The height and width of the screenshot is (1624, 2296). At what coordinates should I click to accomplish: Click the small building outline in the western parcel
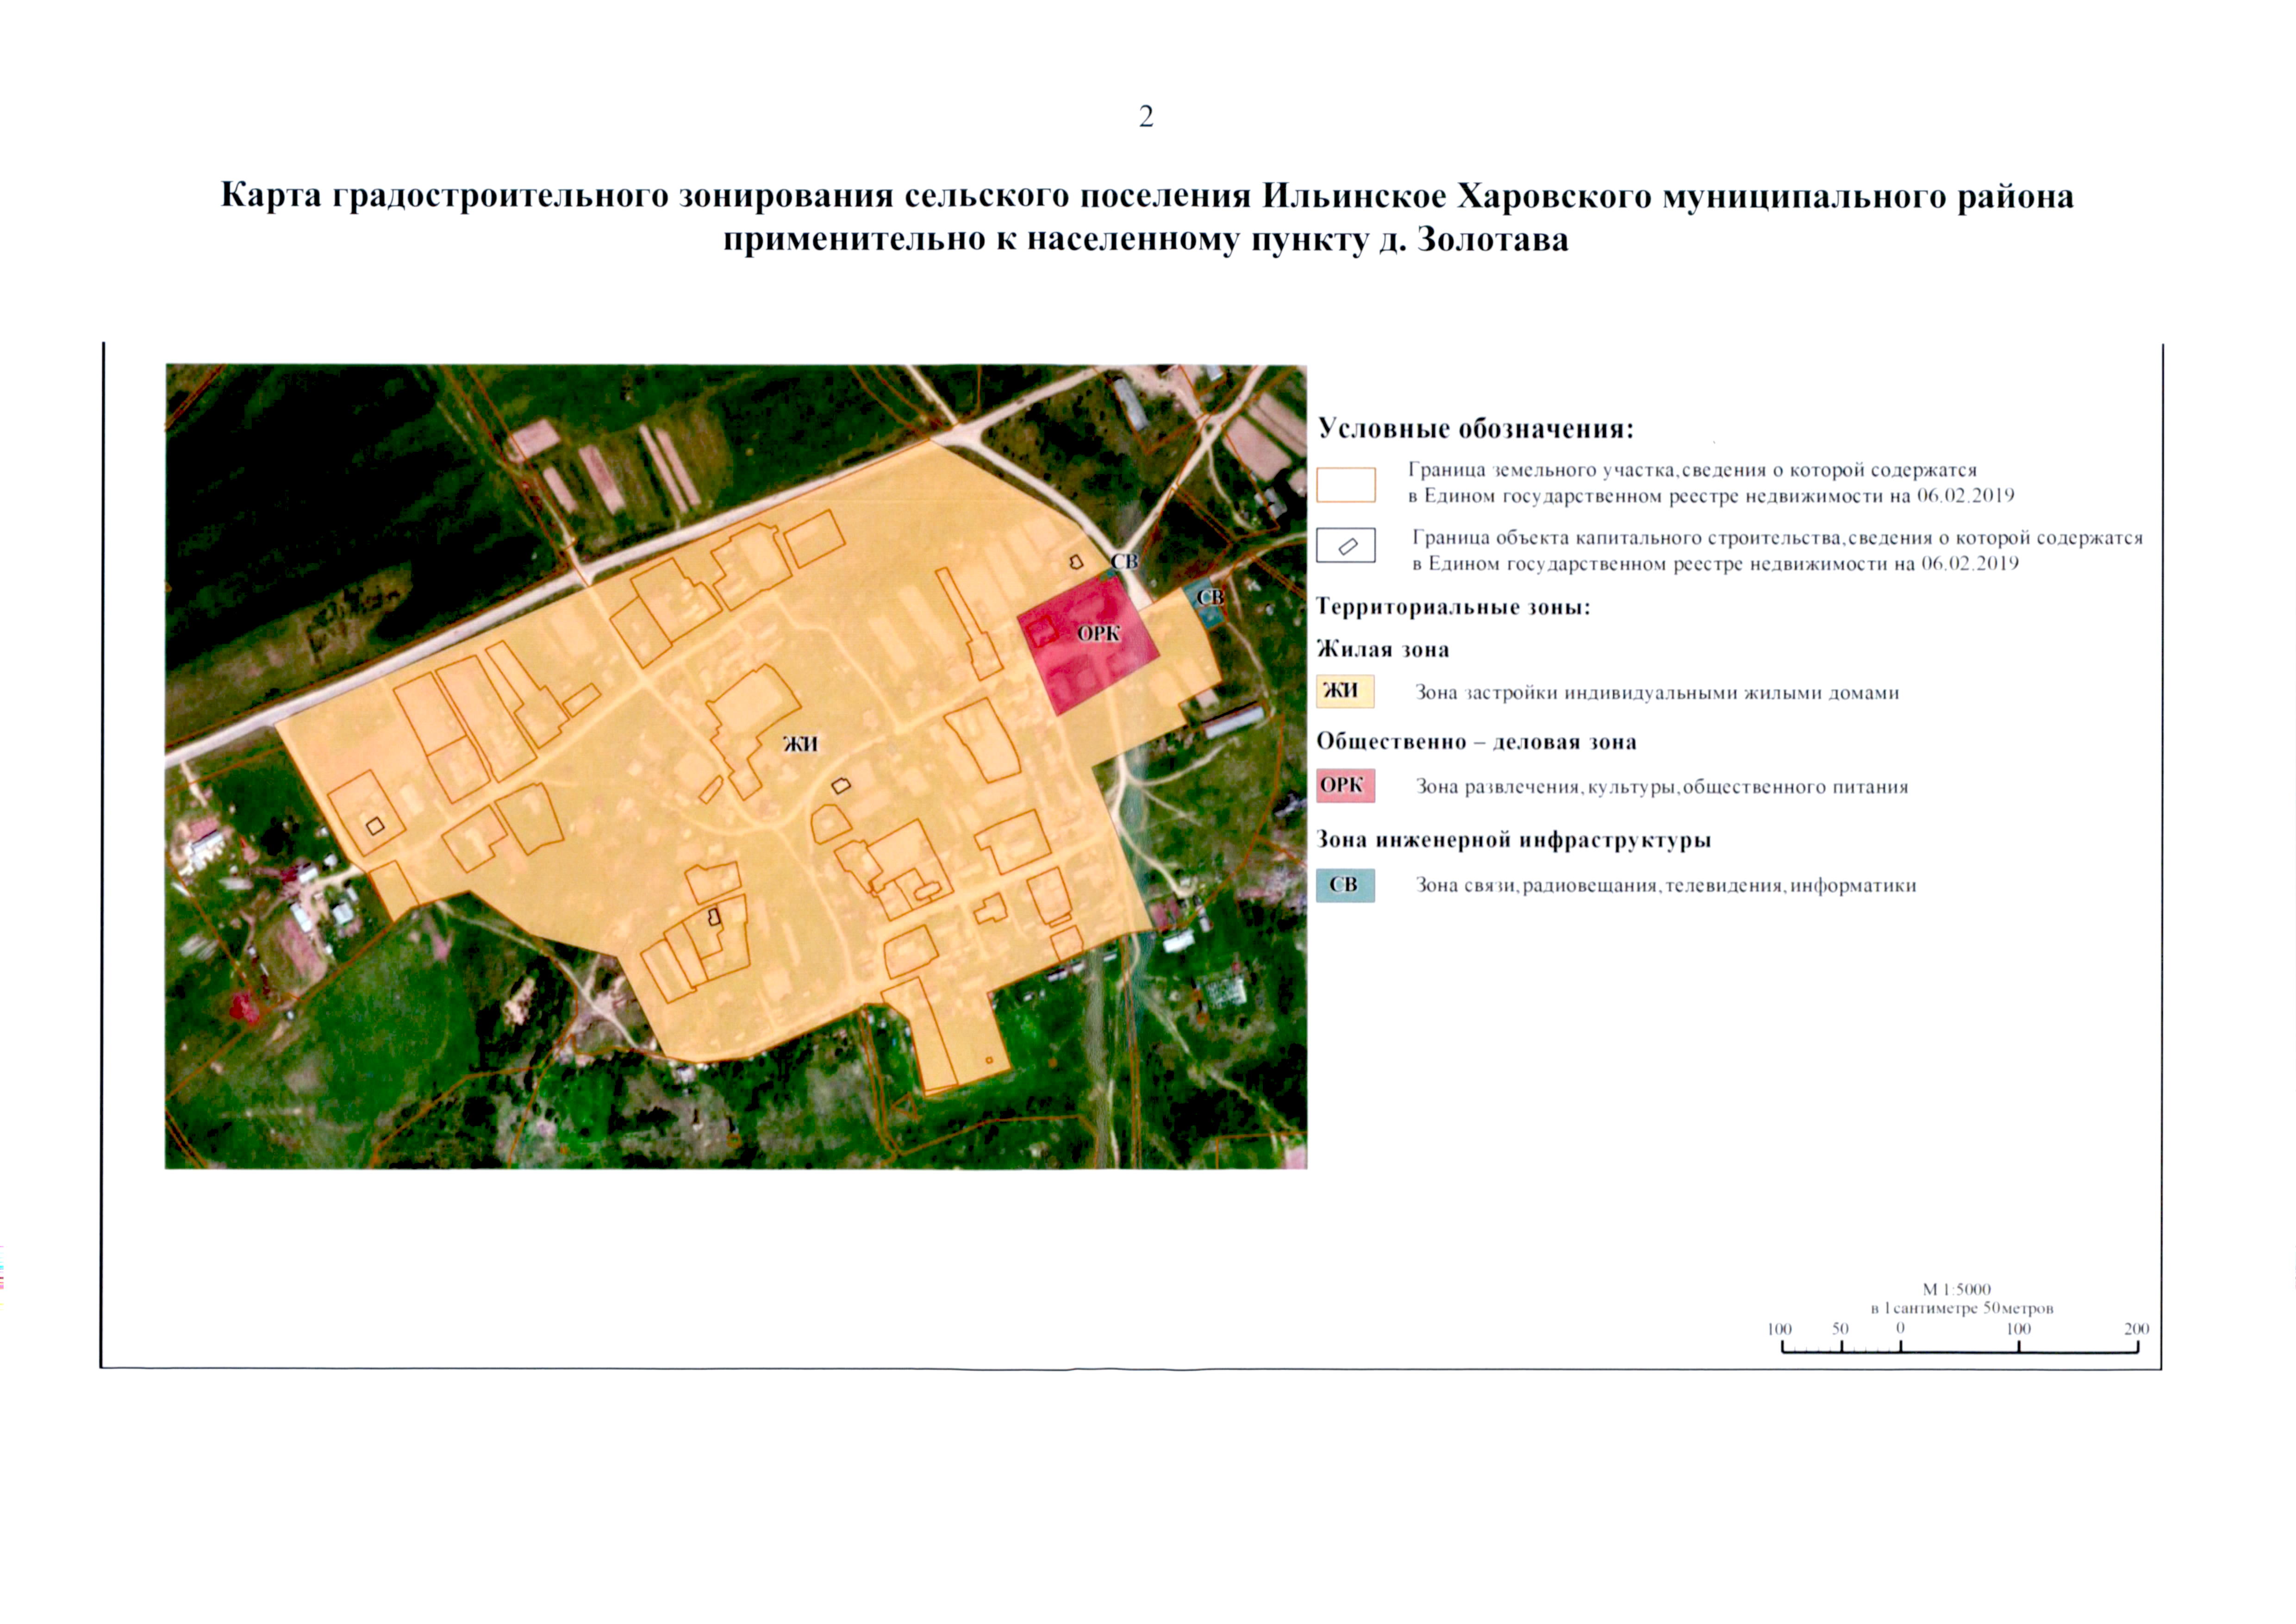(x=375, y=826)
